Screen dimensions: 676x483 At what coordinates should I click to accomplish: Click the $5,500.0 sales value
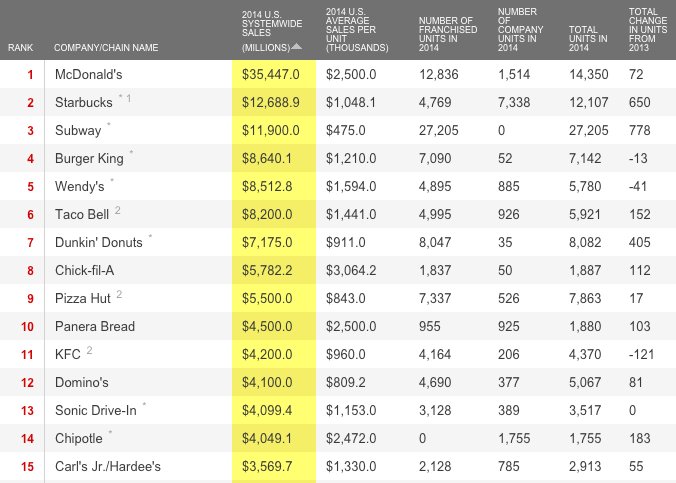pos(267,298)
